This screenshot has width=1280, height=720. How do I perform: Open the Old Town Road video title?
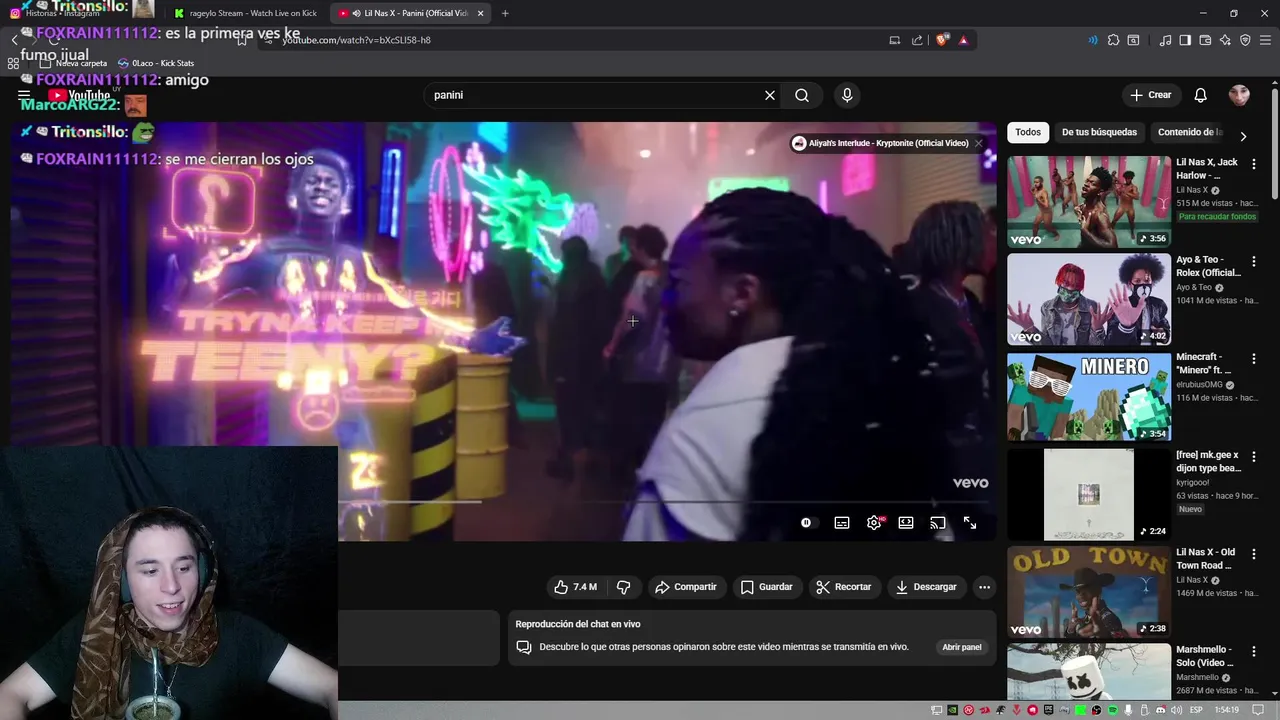[1206, 559]
